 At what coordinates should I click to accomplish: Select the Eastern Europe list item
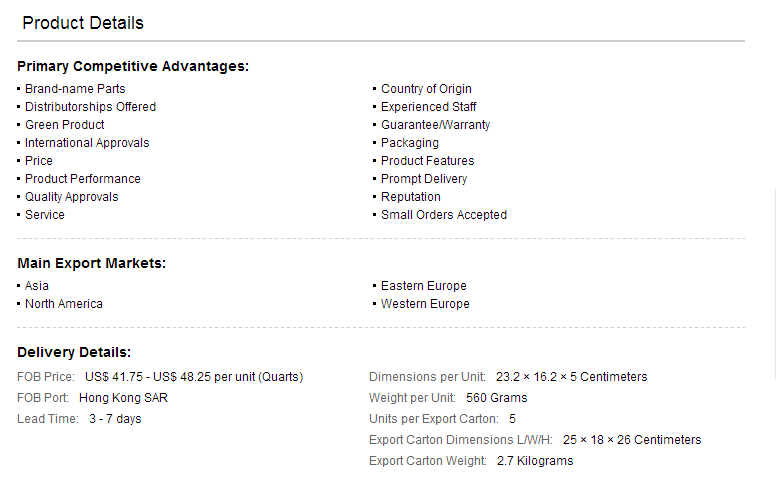coord(424,286)
